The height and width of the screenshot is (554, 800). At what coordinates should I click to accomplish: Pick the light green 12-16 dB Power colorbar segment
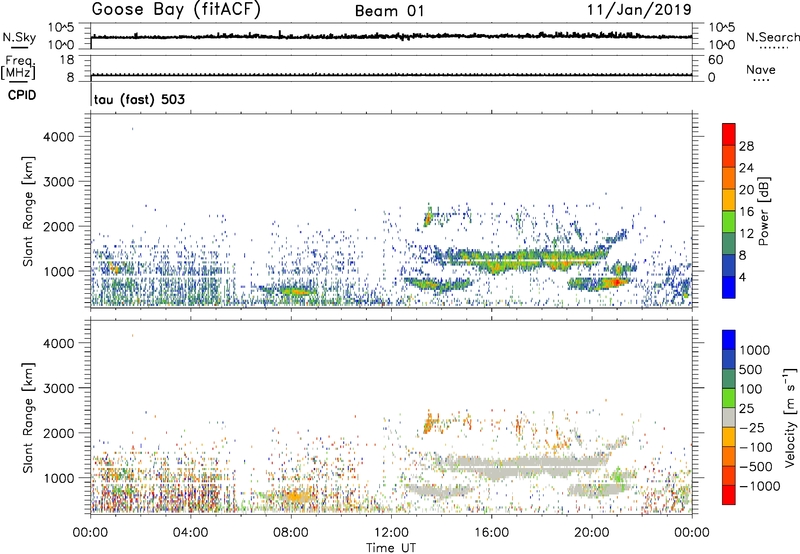(729, 222)
